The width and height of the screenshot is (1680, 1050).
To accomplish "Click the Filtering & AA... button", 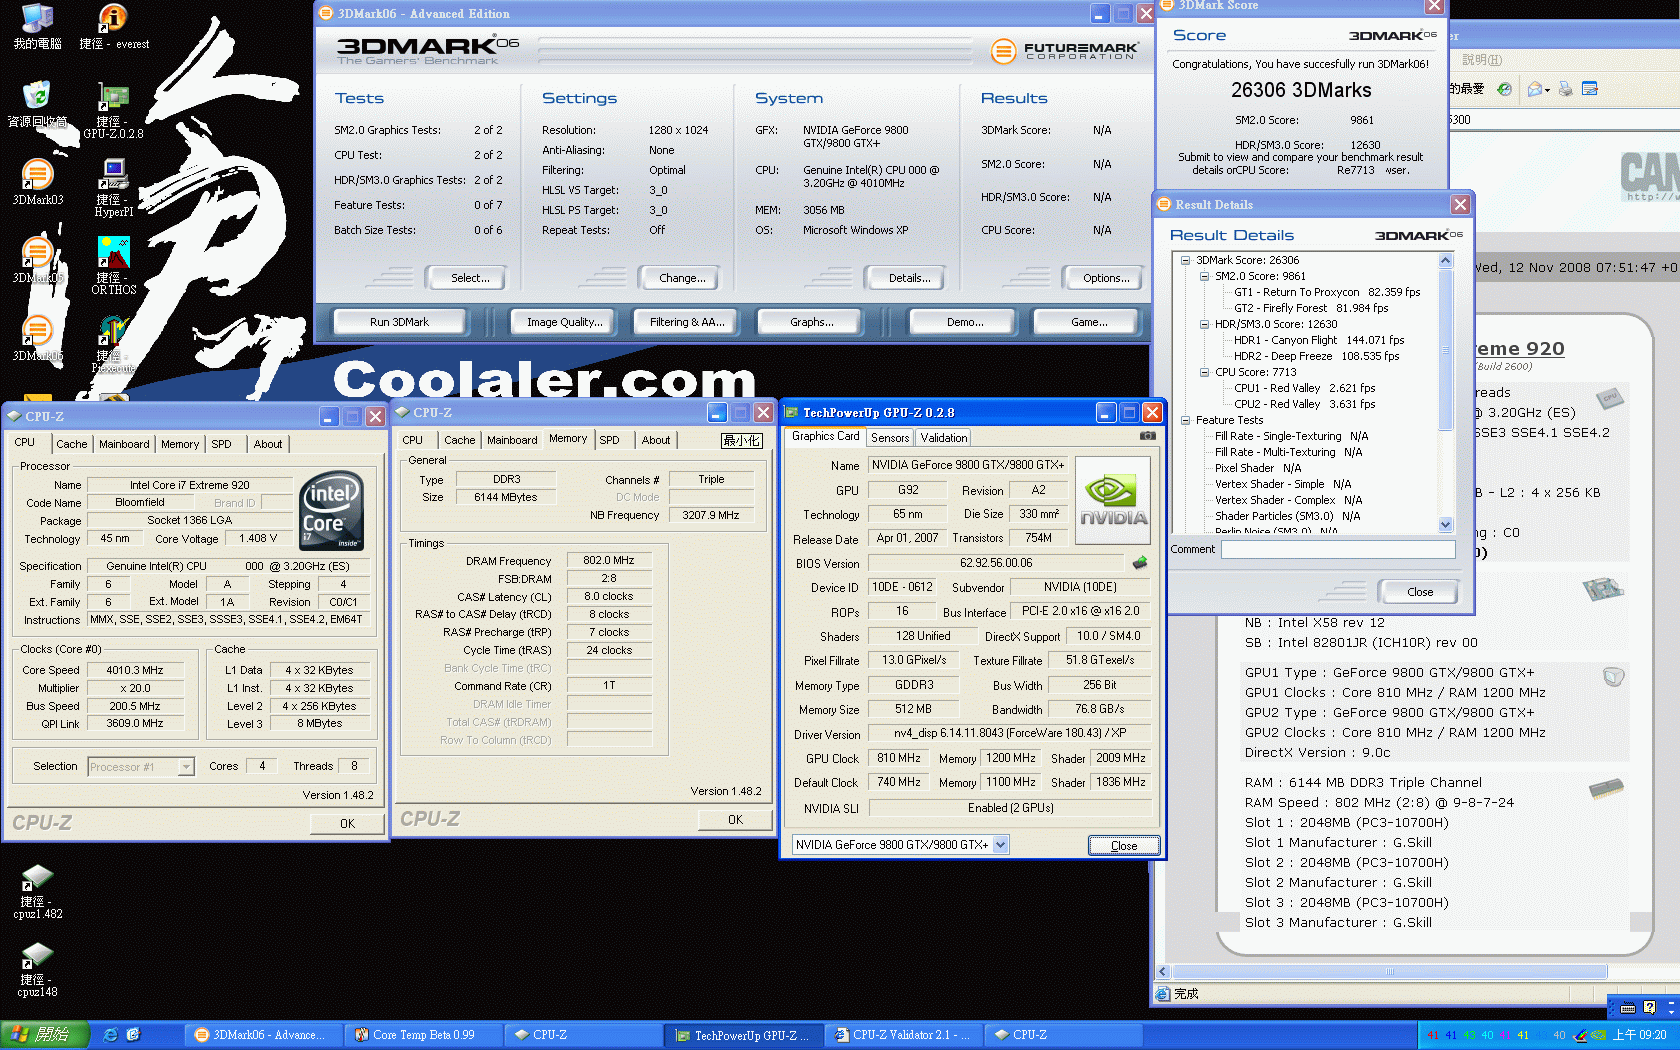I will pos(686,322).
